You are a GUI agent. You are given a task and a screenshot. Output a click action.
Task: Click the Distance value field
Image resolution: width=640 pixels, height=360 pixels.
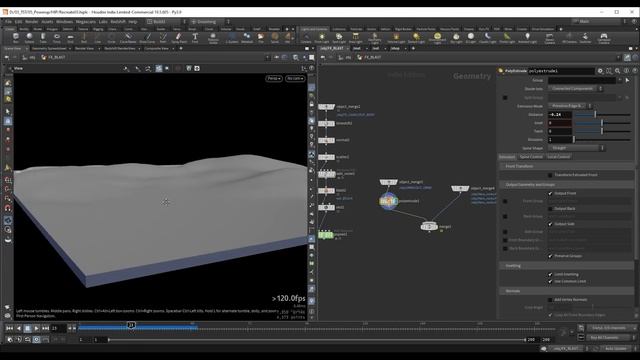point(560,115)
